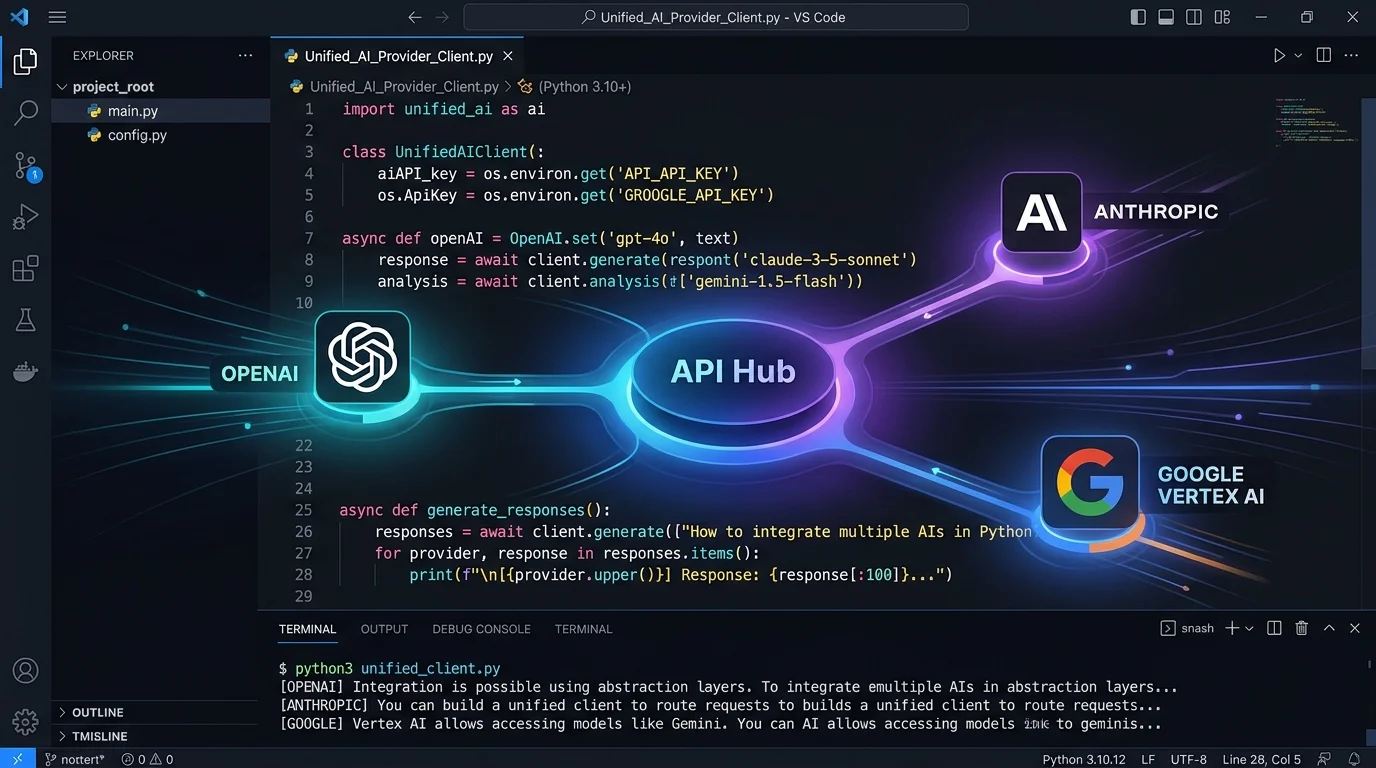Open the Extensions view

[x=25, y=268]
